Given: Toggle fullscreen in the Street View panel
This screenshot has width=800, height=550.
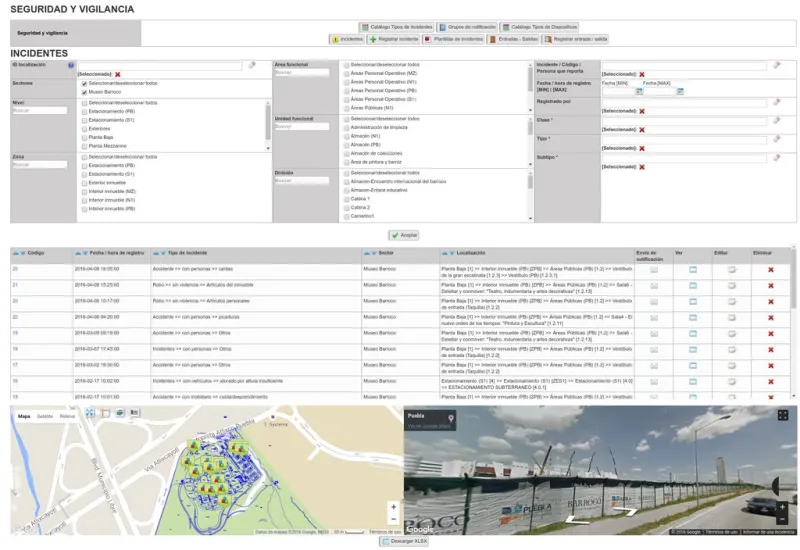Looking at the screenshot, I should click(x=783, y=415).
